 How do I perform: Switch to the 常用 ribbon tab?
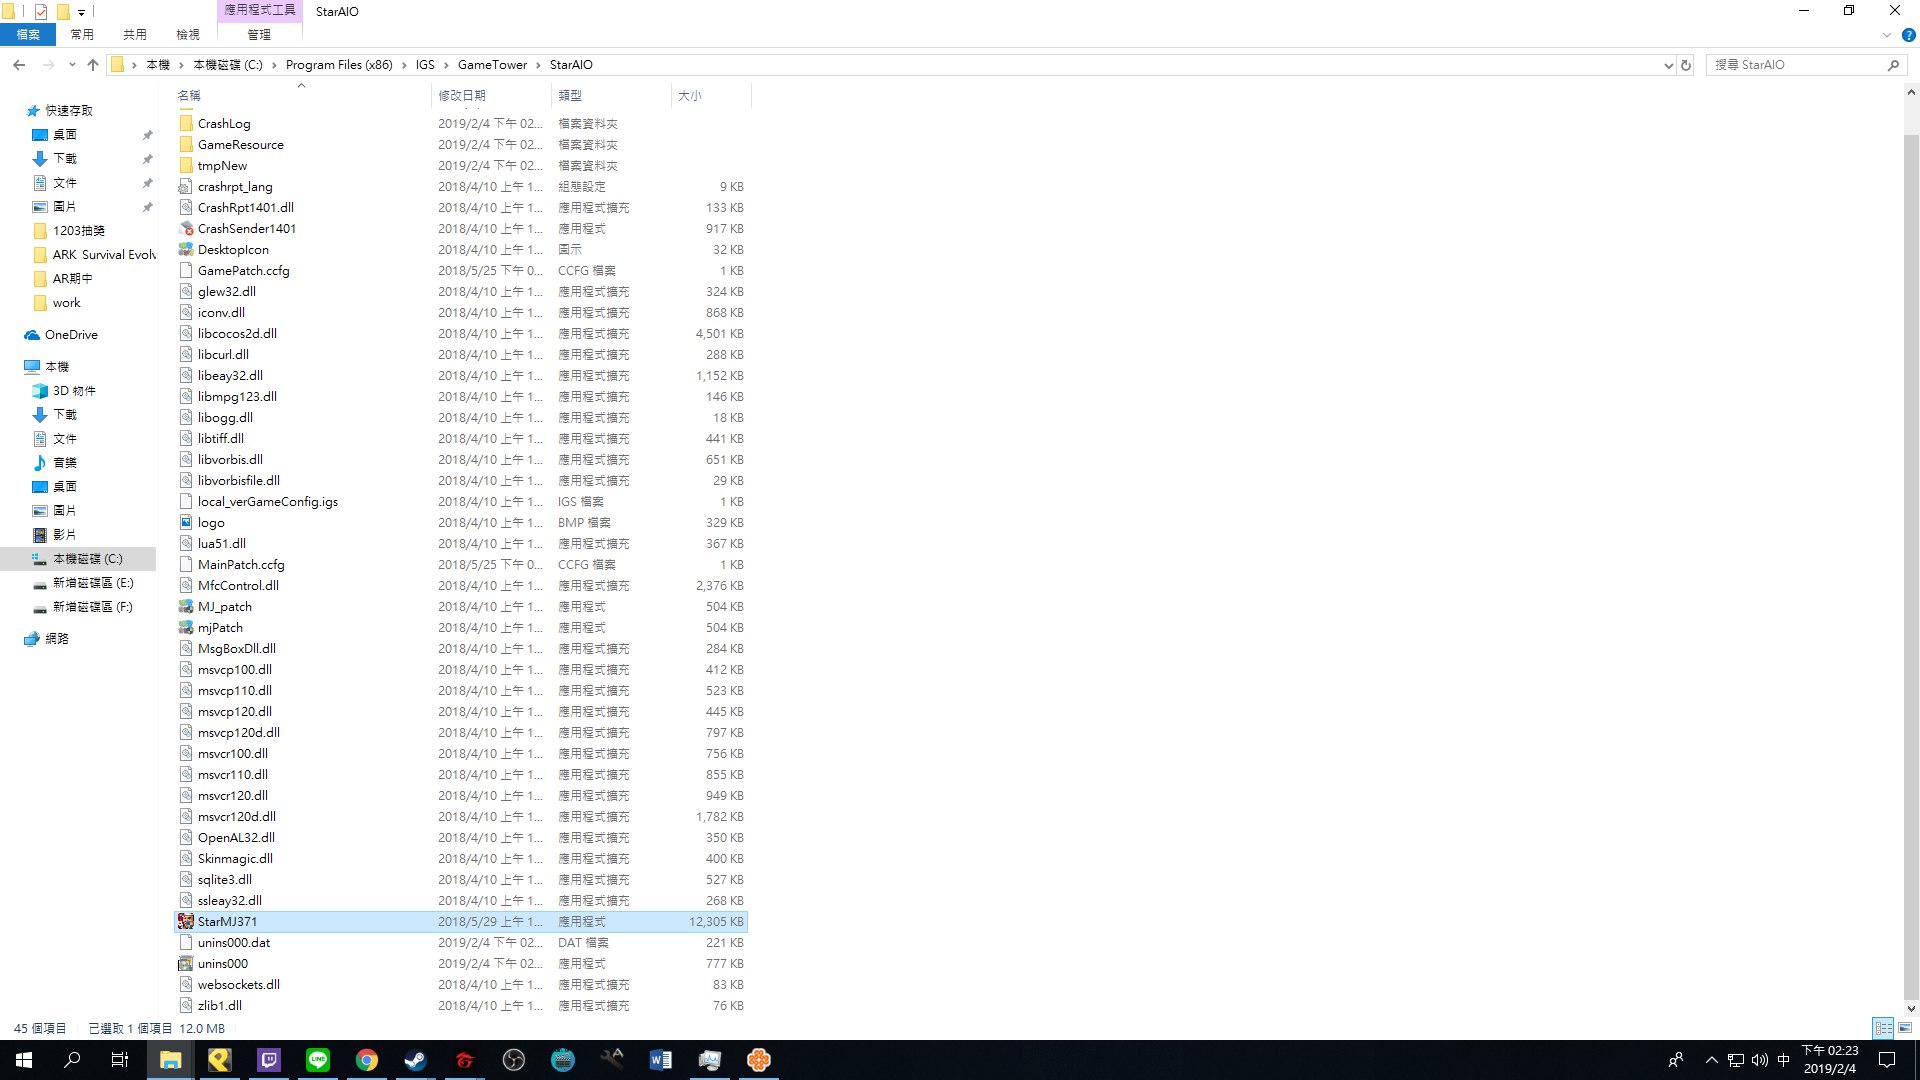(82, 35)
